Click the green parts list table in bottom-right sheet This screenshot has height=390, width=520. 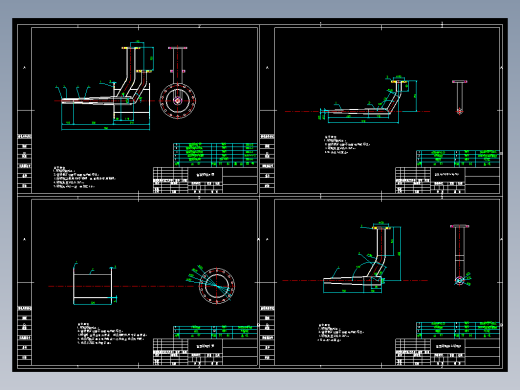pos(458,330)
